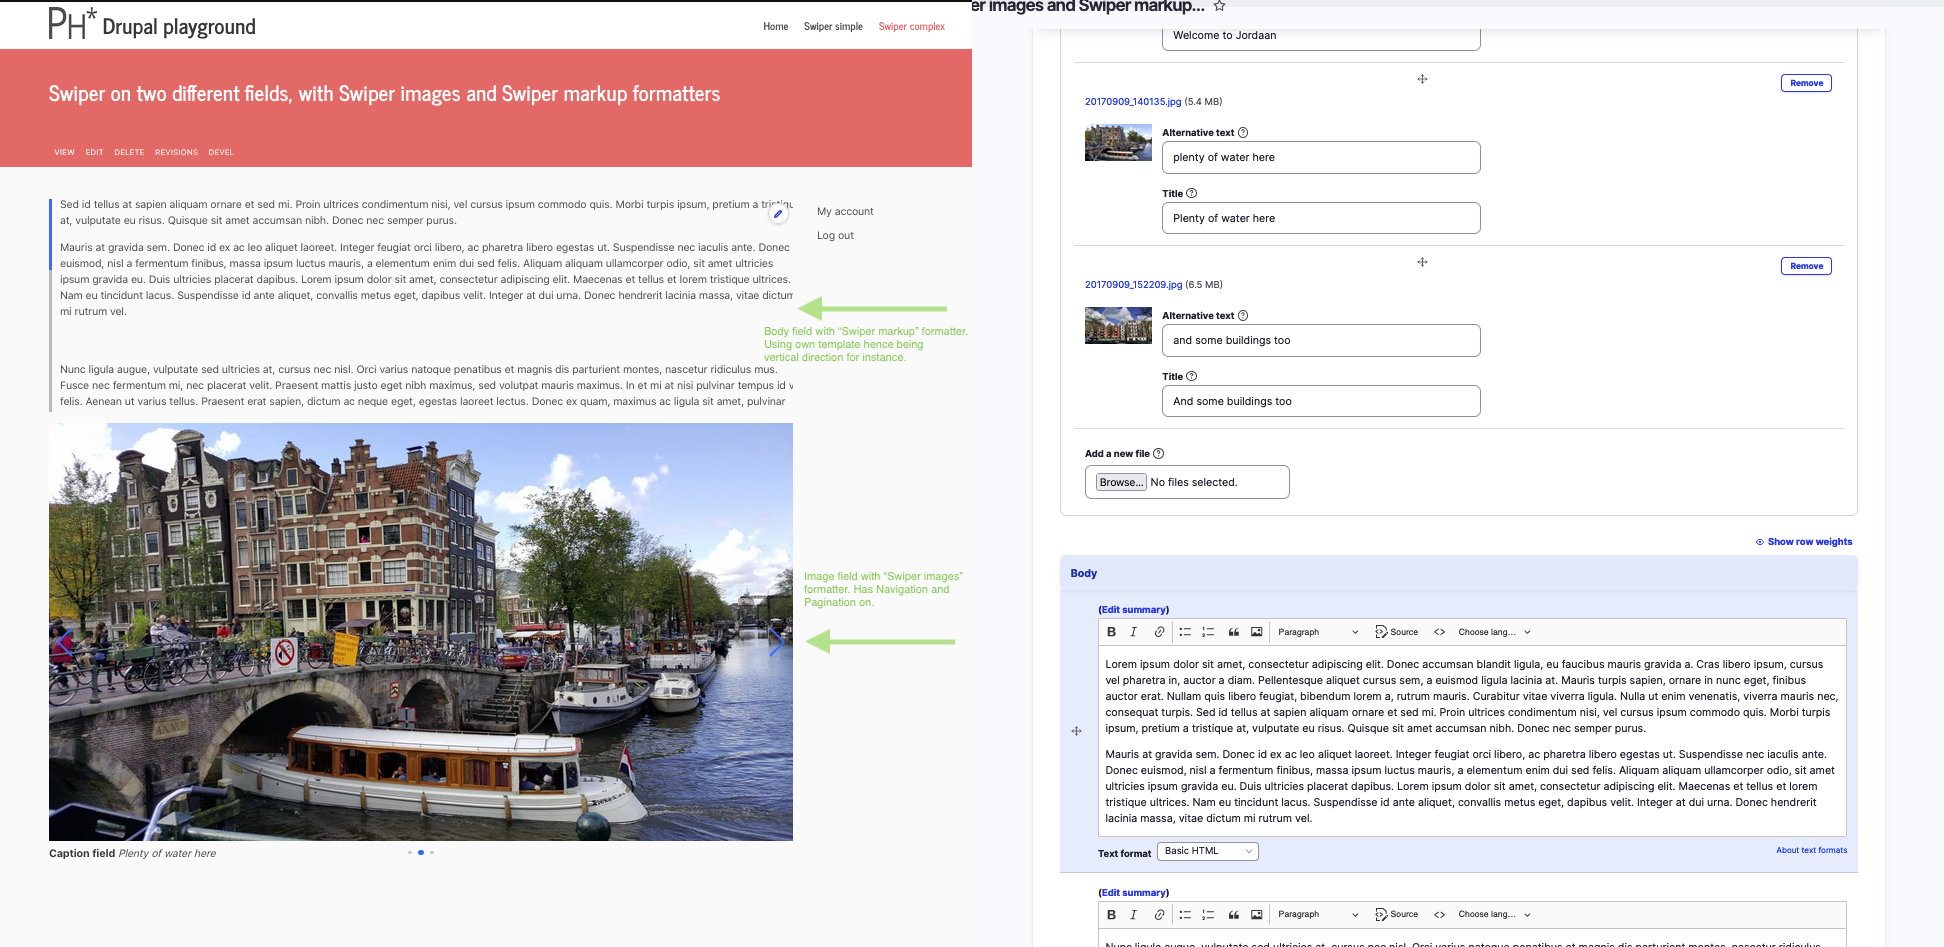Open the Swiper simple menu item

833,27
